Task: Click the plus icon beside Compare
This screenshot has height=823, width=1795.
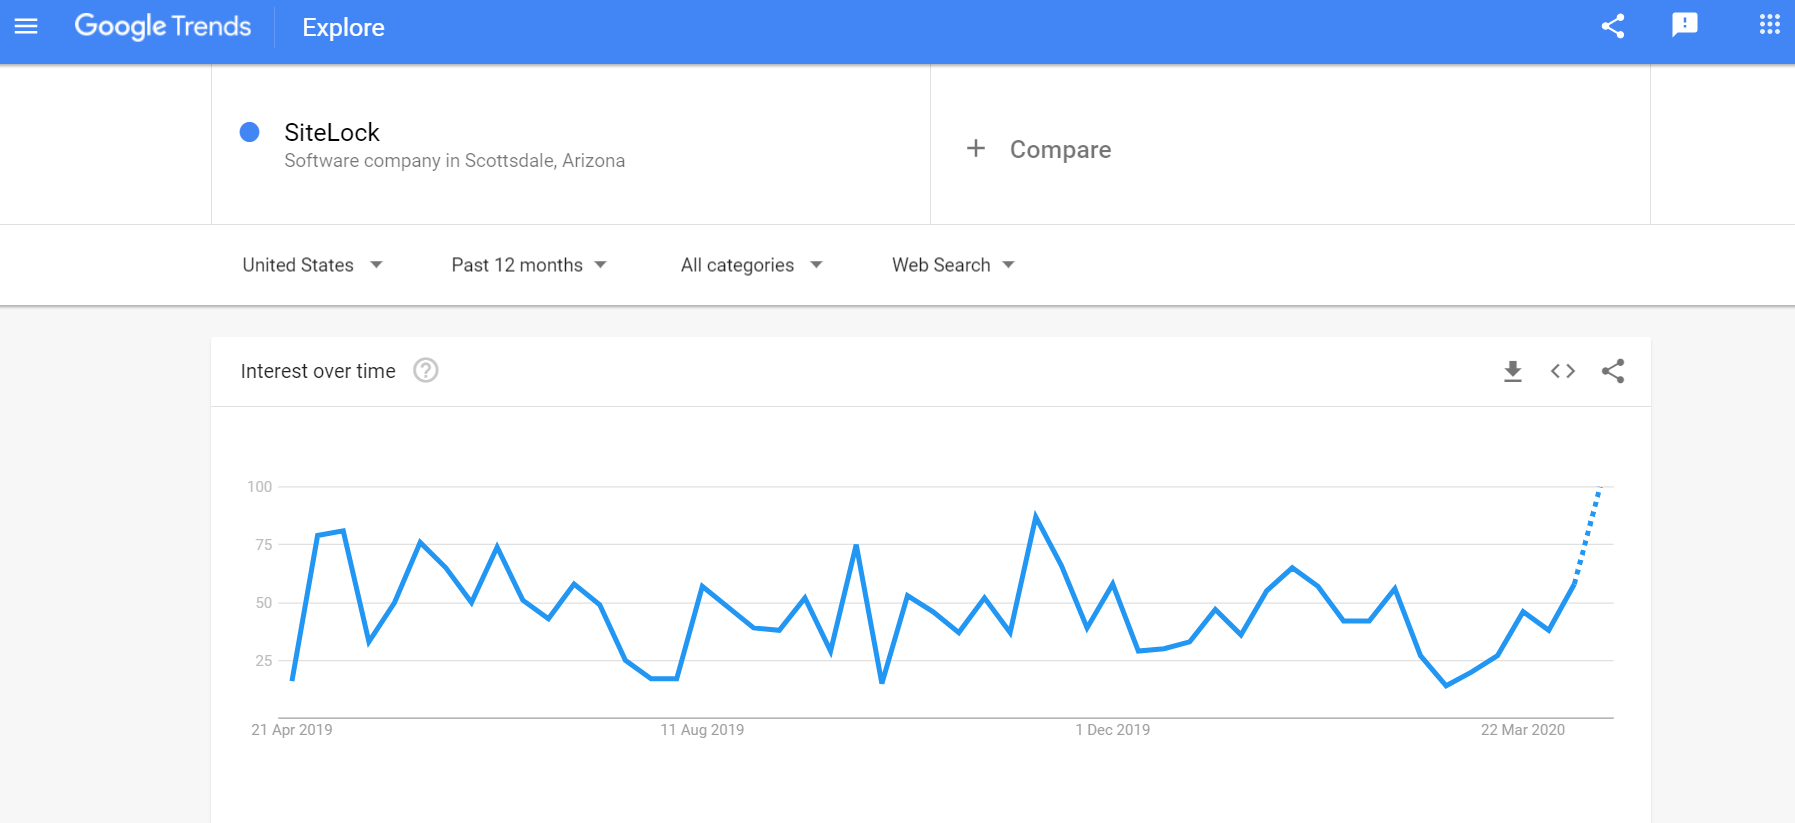Action: pyautogui.click(x=976, y=149)
